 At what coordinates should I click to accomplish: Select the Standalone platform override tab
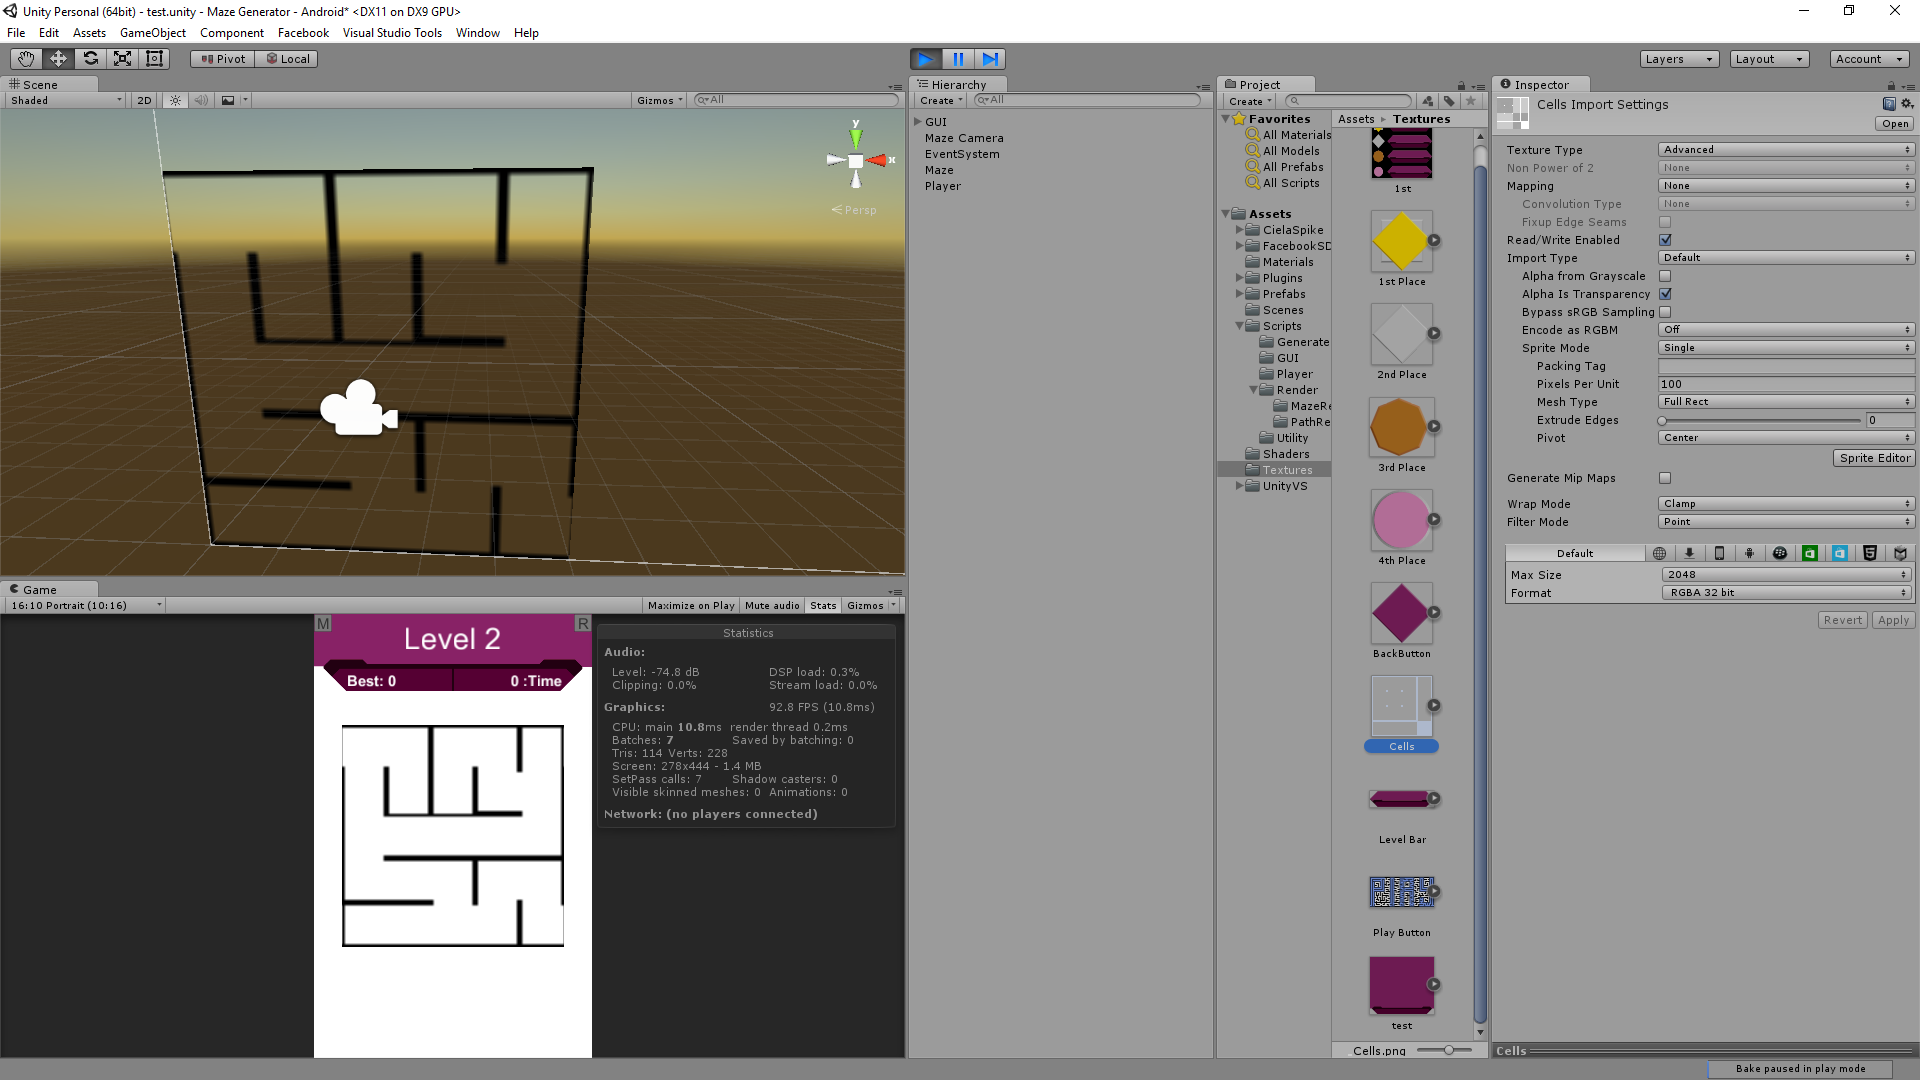(x=1690, y=553)
